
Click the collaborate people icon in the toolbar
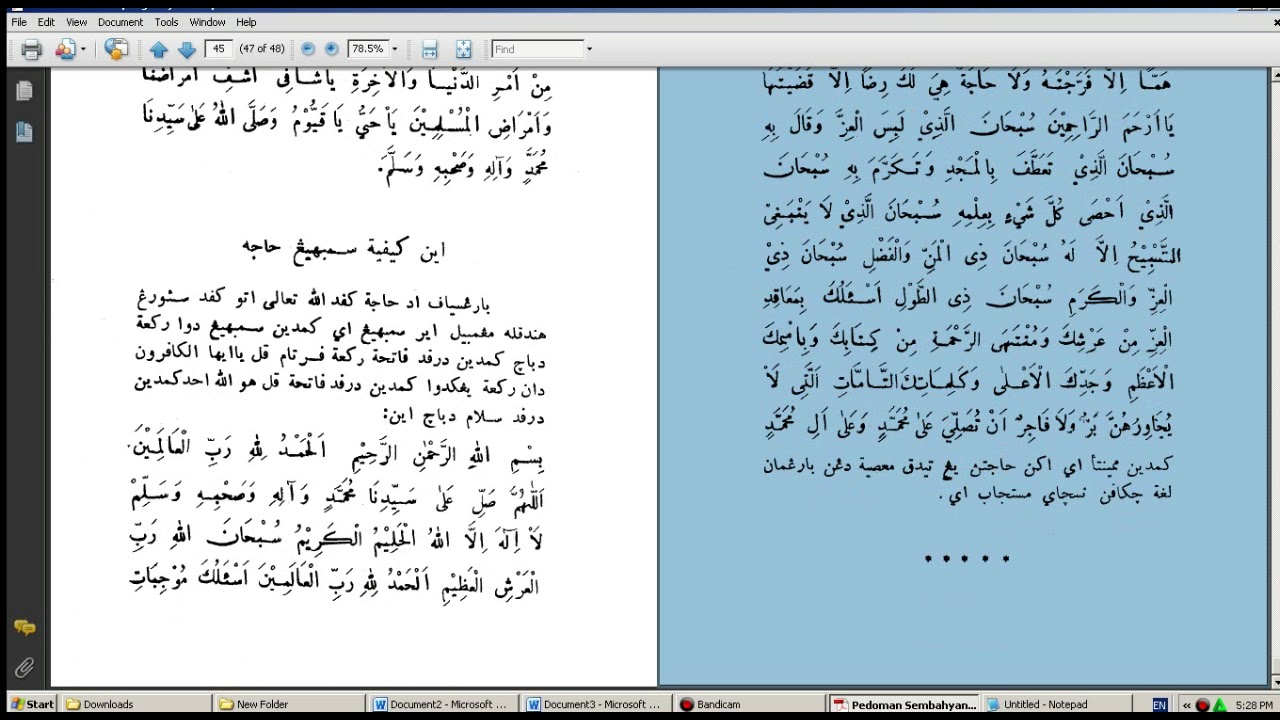click(65, 49)
